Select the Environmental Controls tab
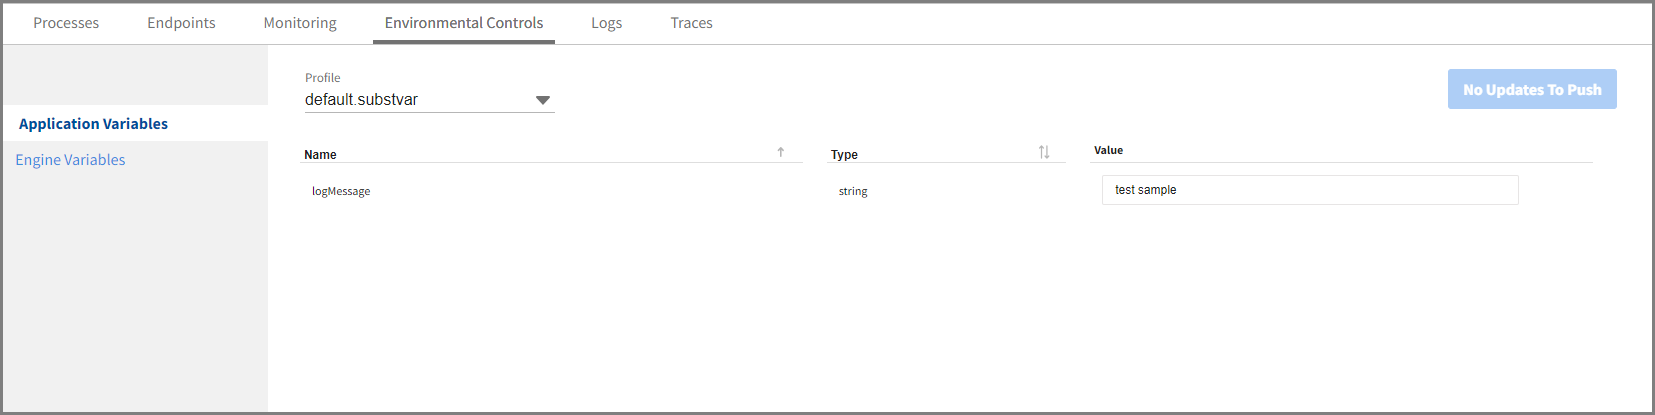Image resolution: width=1655 pixels, height=415 pixels. point(464,23)
